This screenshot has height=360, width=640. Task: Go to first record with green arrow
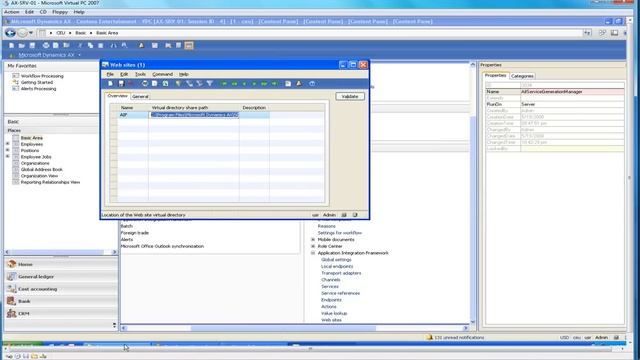click(x=224, y=84)
